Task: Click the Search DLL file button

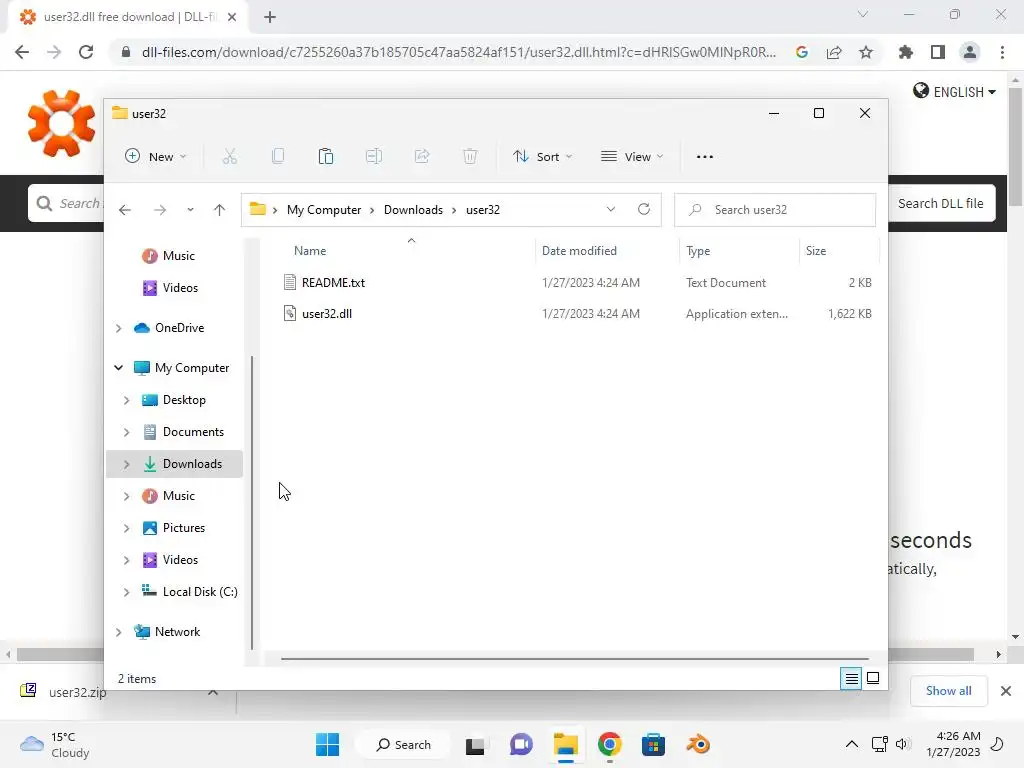Action: coord(940,203)
